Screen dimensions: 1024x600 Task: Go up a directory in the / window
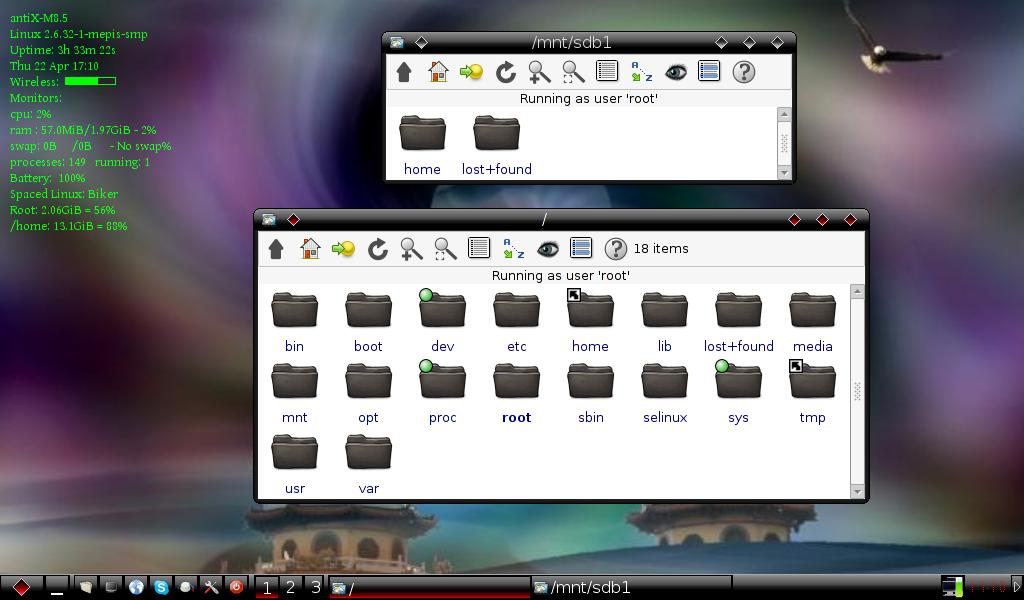tap(276, 249)
